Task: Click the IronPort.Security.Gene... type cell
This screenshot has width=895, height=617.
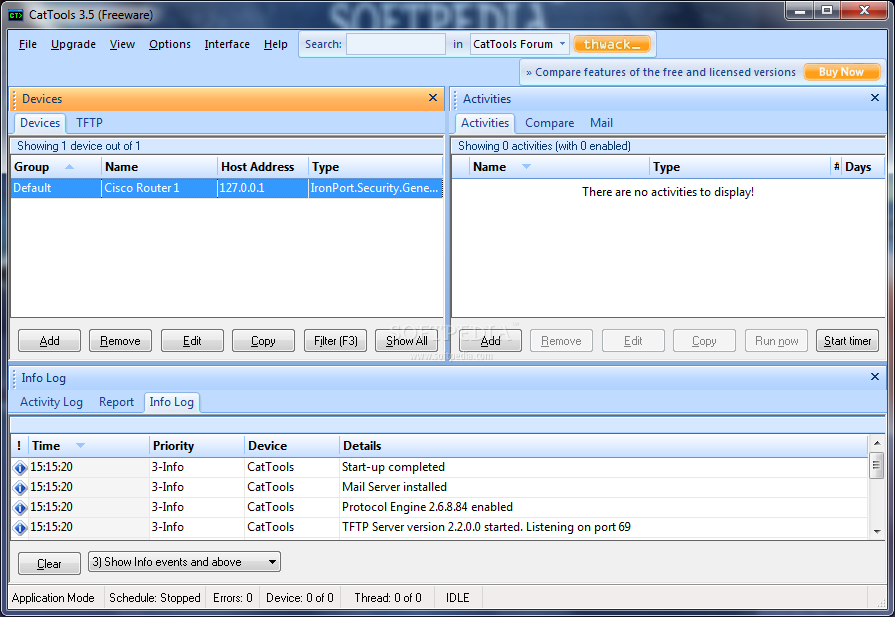Action: point(376,188)
